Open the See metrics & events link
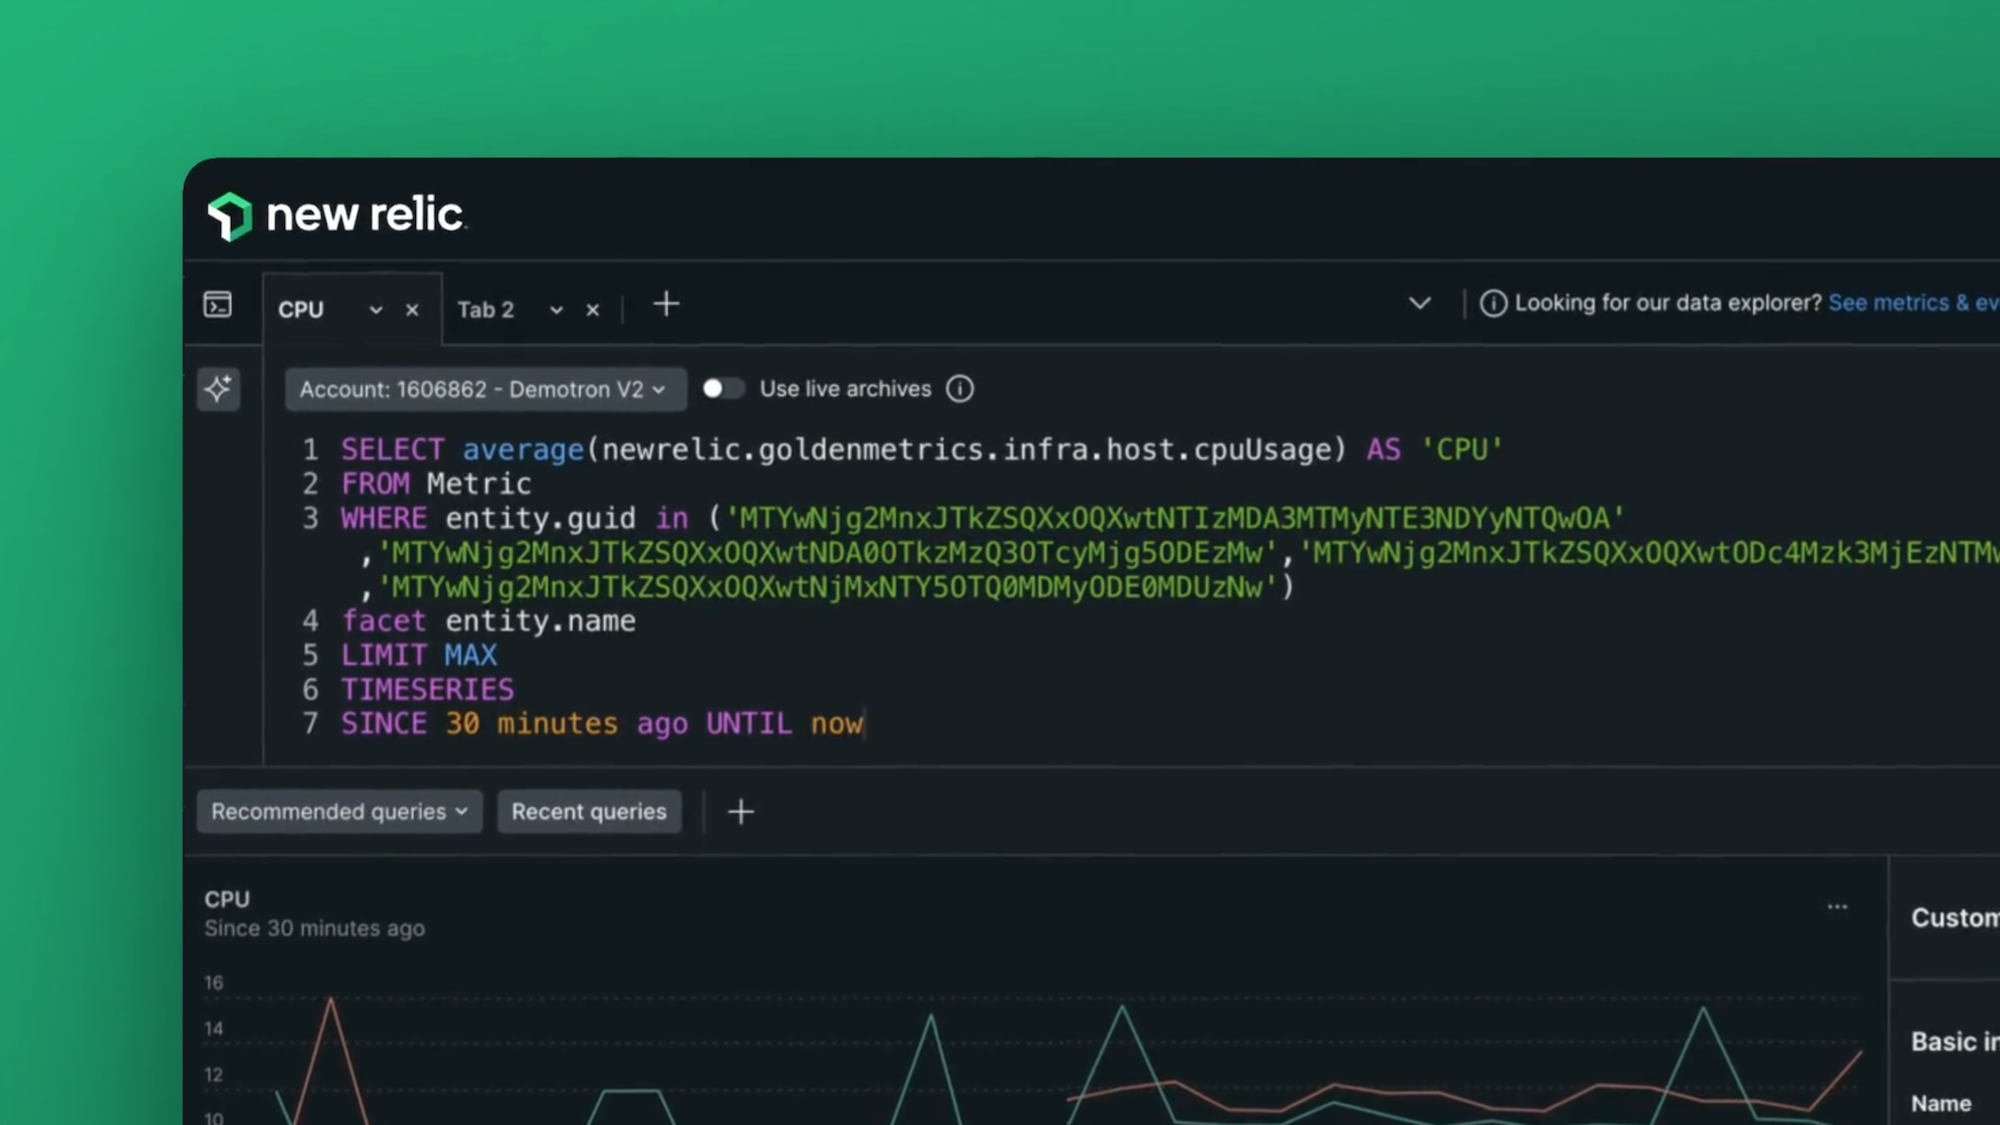2000x1125 pixels. (1910, 303)
